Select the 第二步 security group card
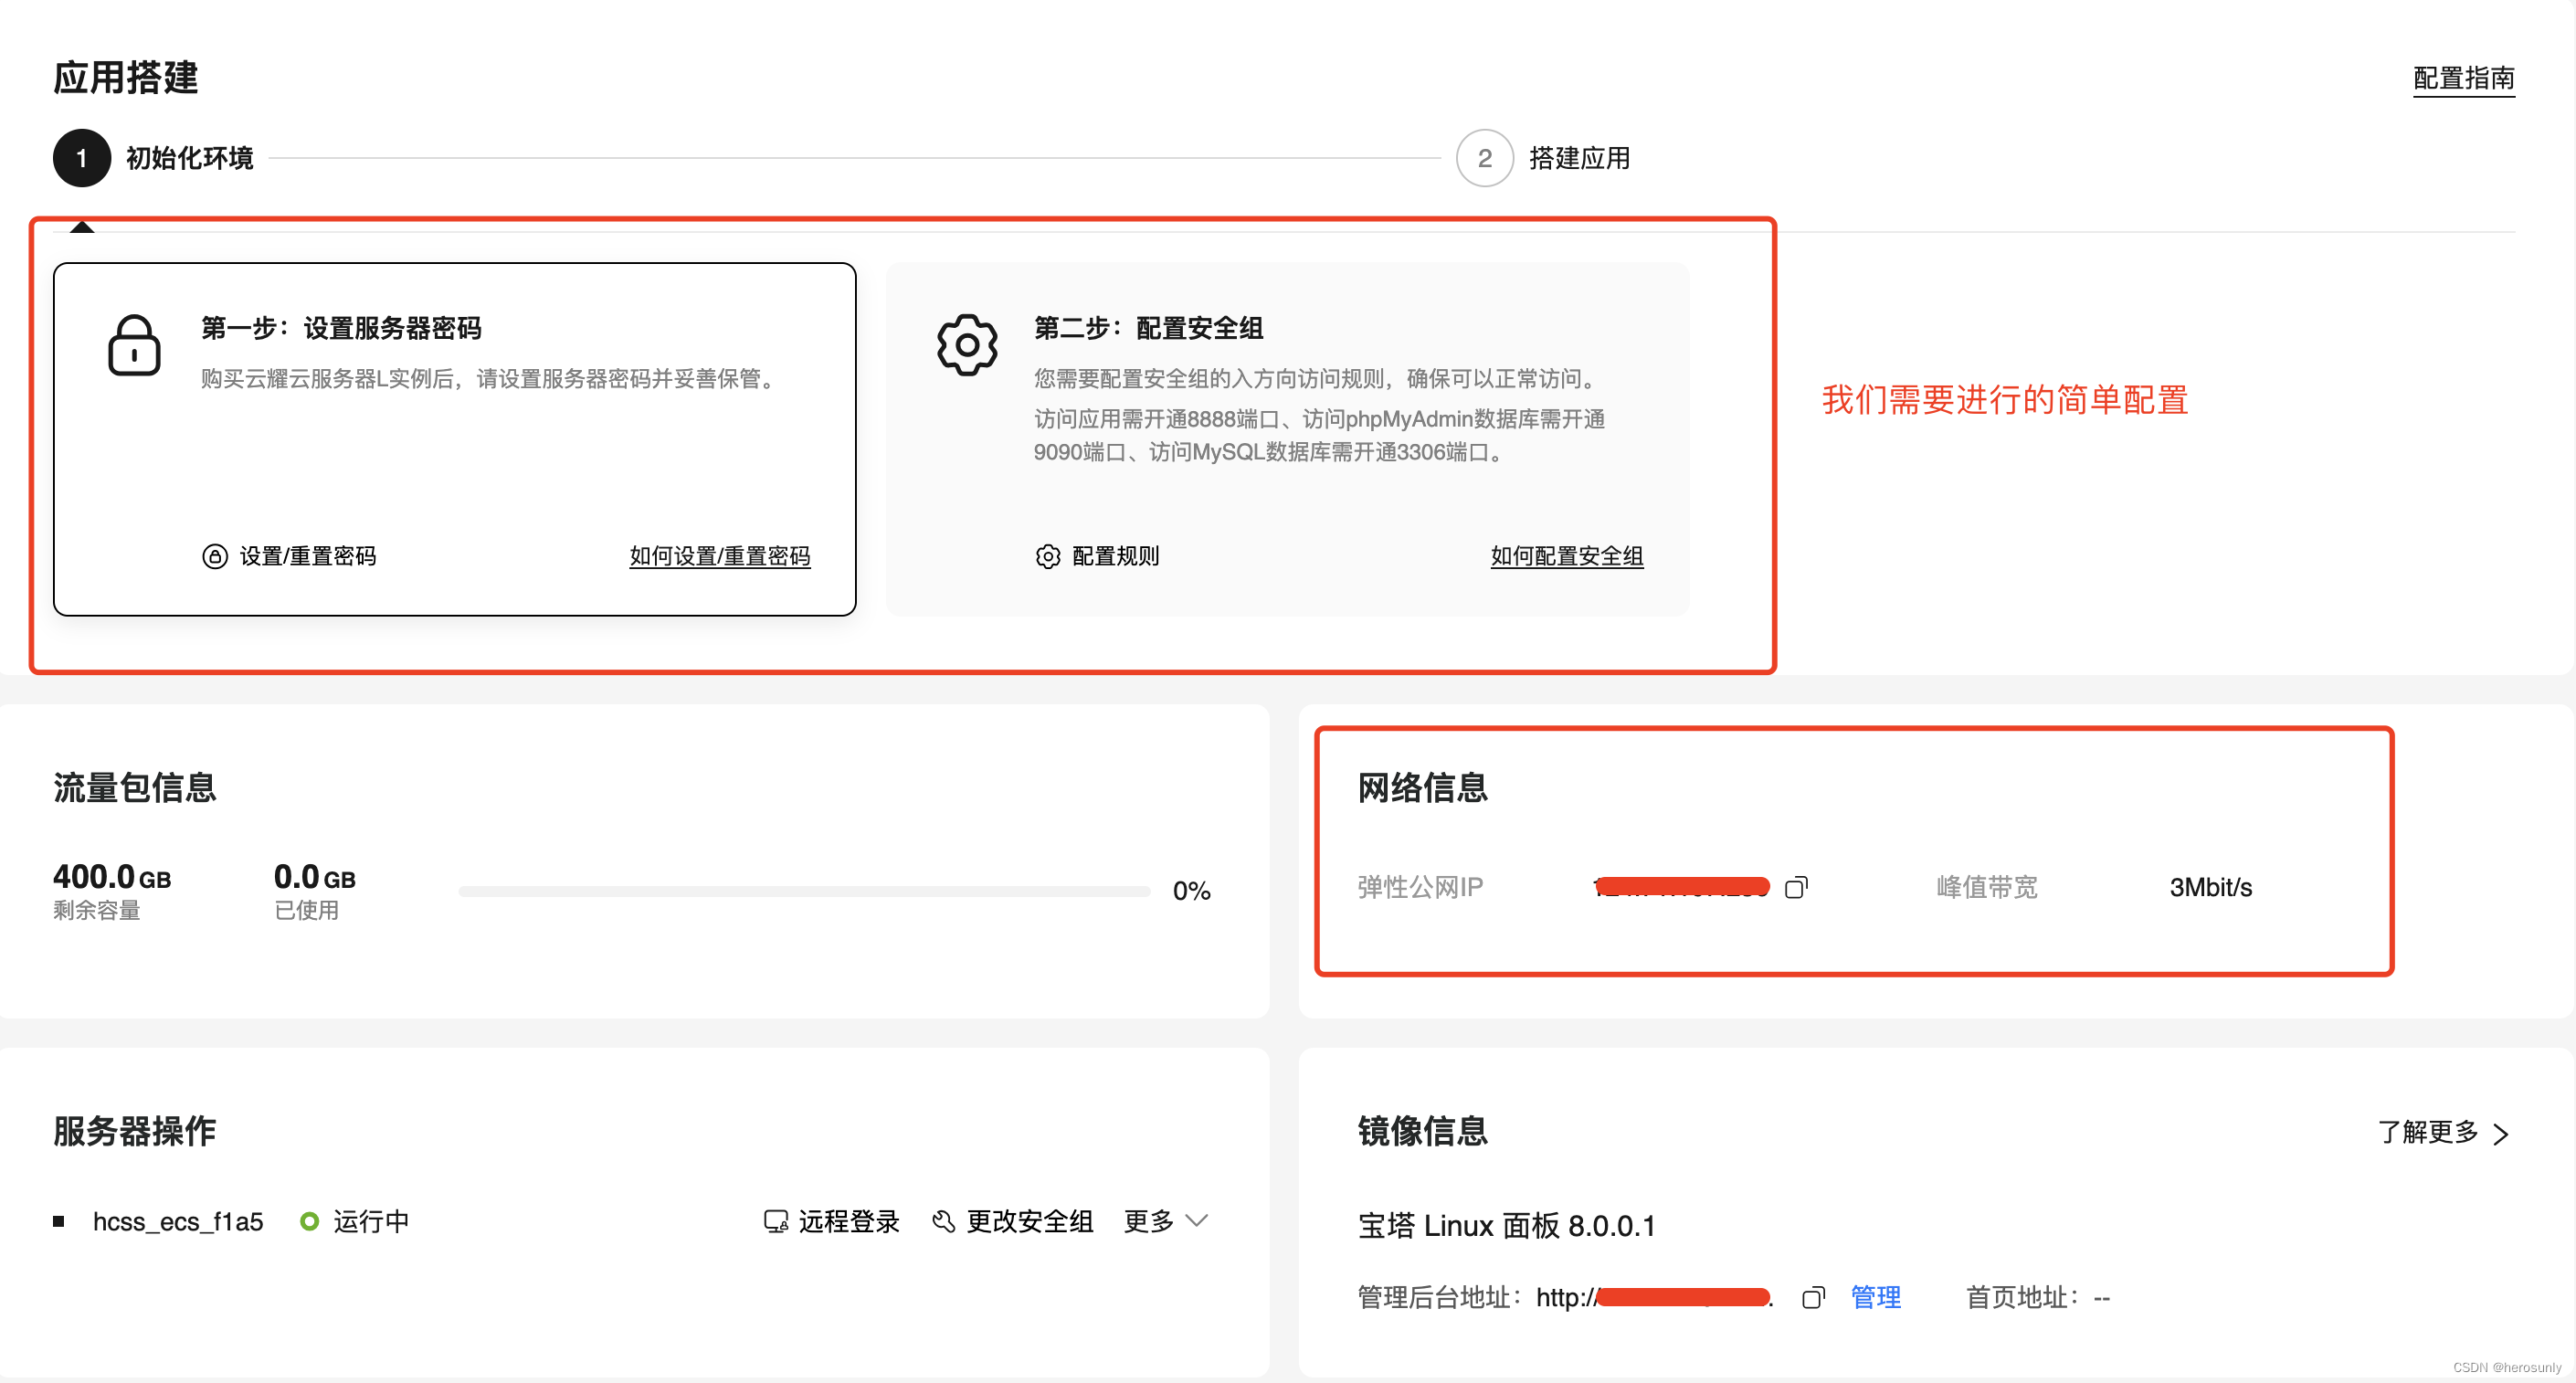 pos(1287,439)
